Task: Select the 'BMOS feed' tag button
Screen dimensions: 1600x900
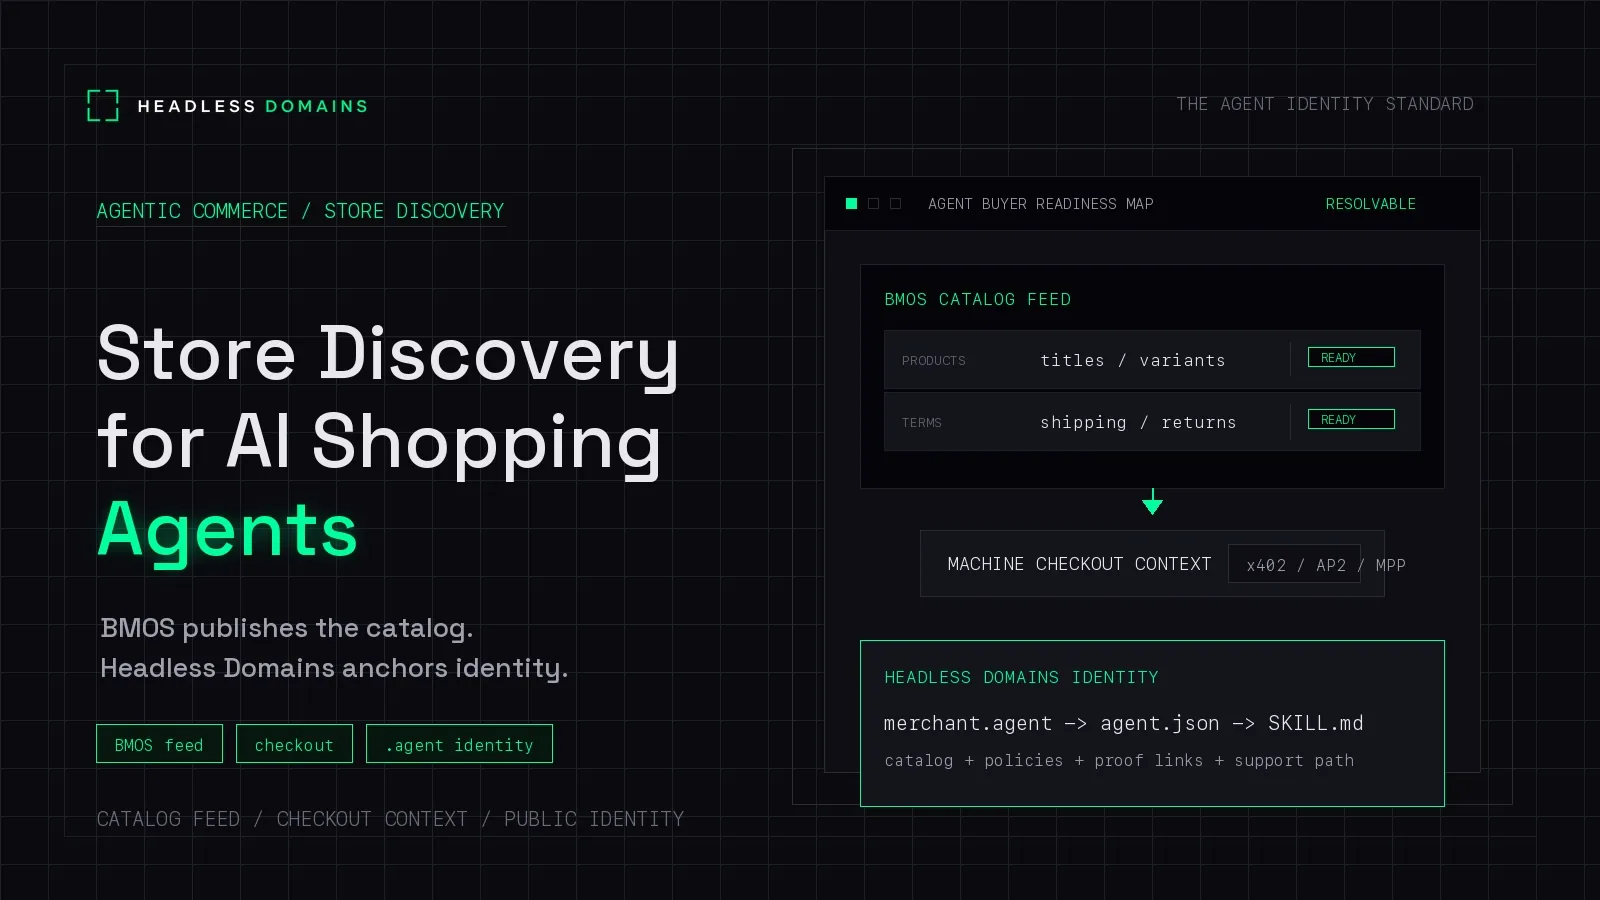Action: [x=159, y=744]
